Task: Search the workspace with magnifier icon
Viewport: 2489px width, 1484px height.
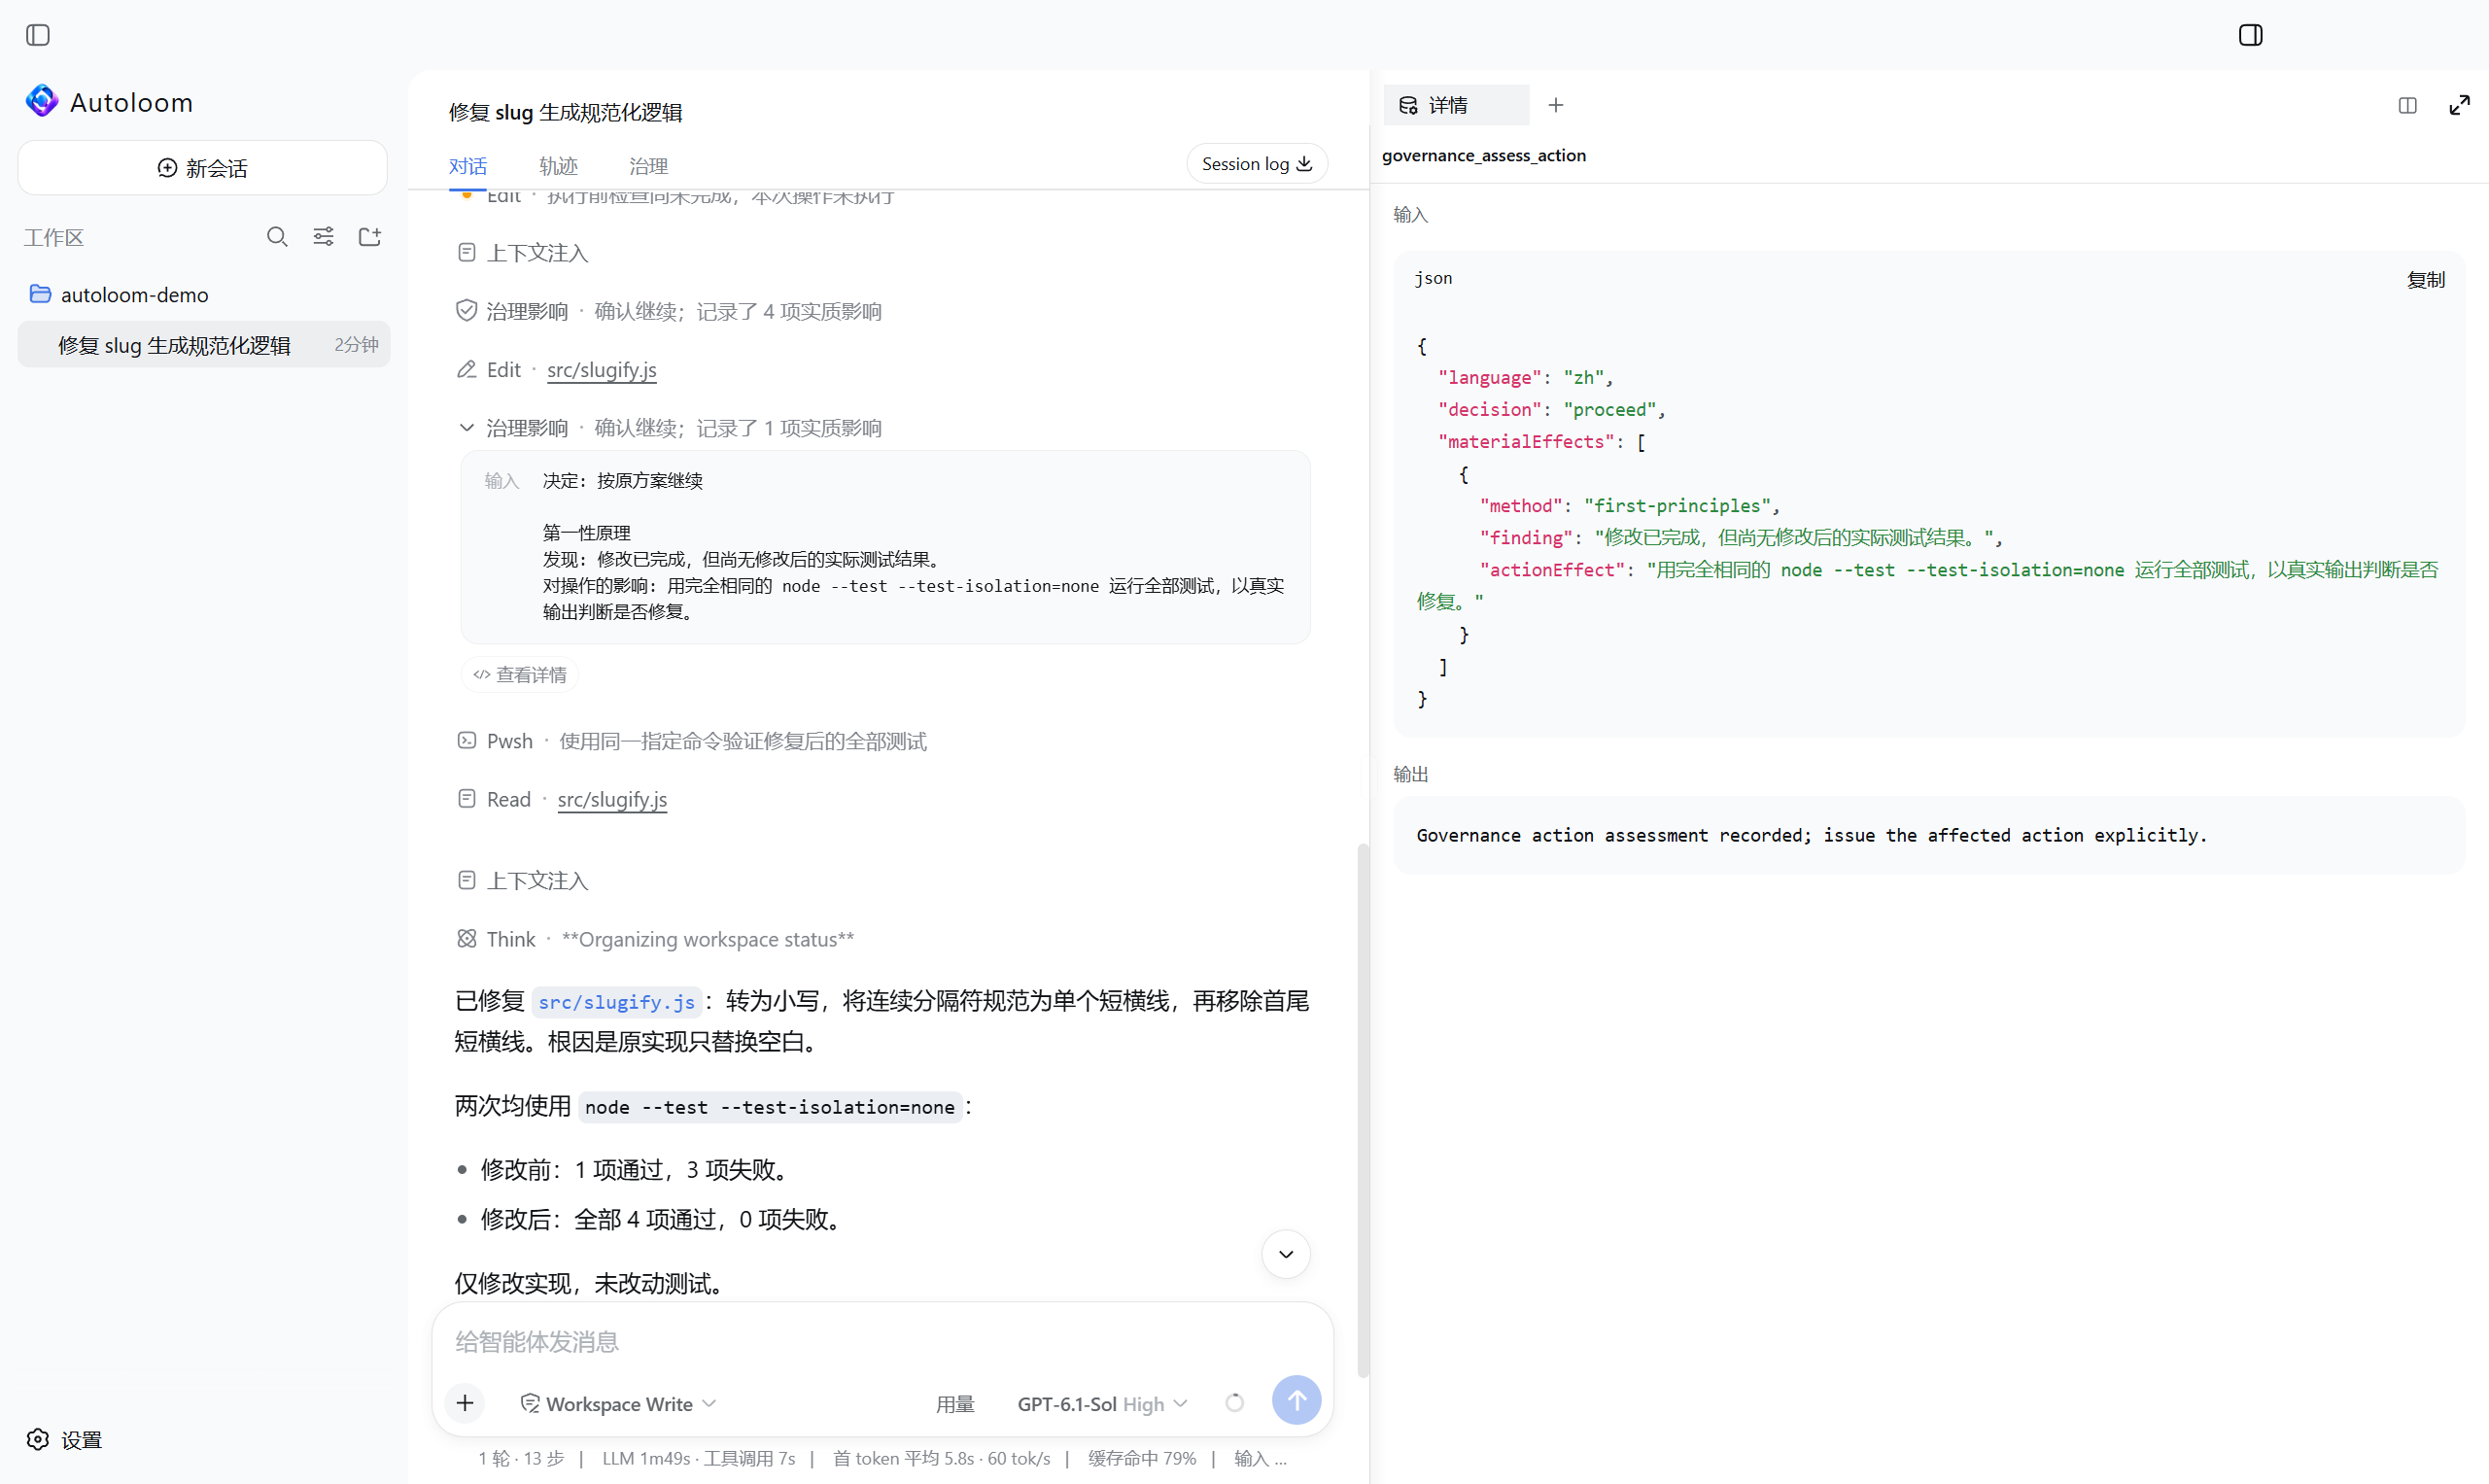Action: (x=277, y=237)
